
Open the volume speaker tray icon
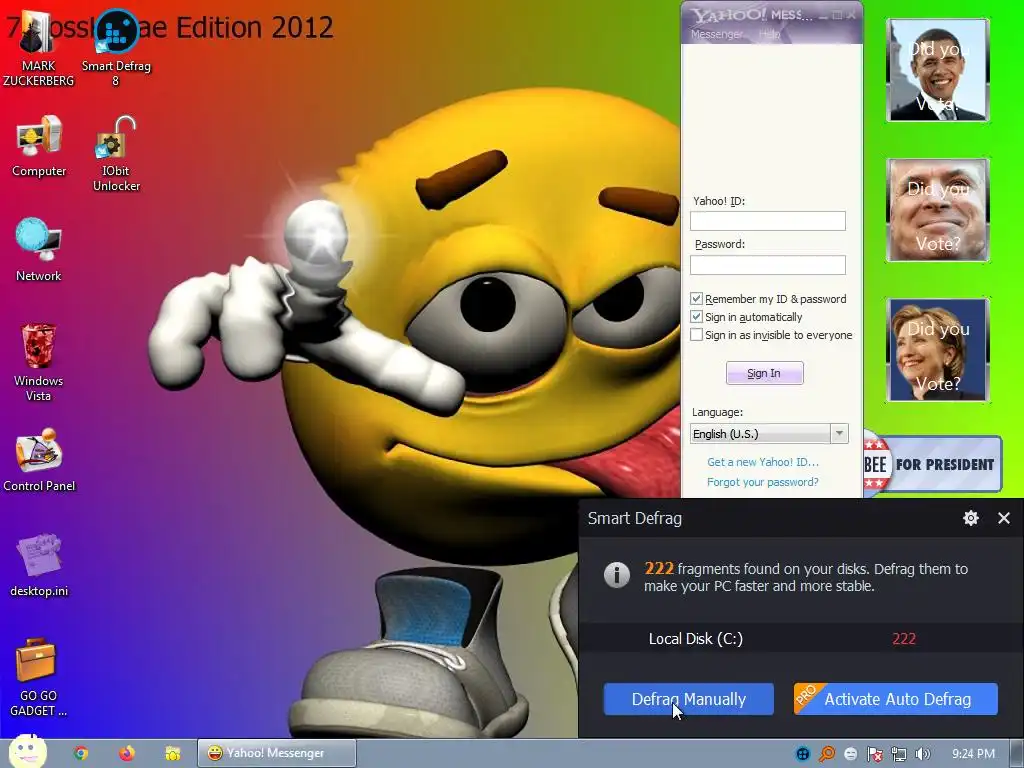click(923, 754)
